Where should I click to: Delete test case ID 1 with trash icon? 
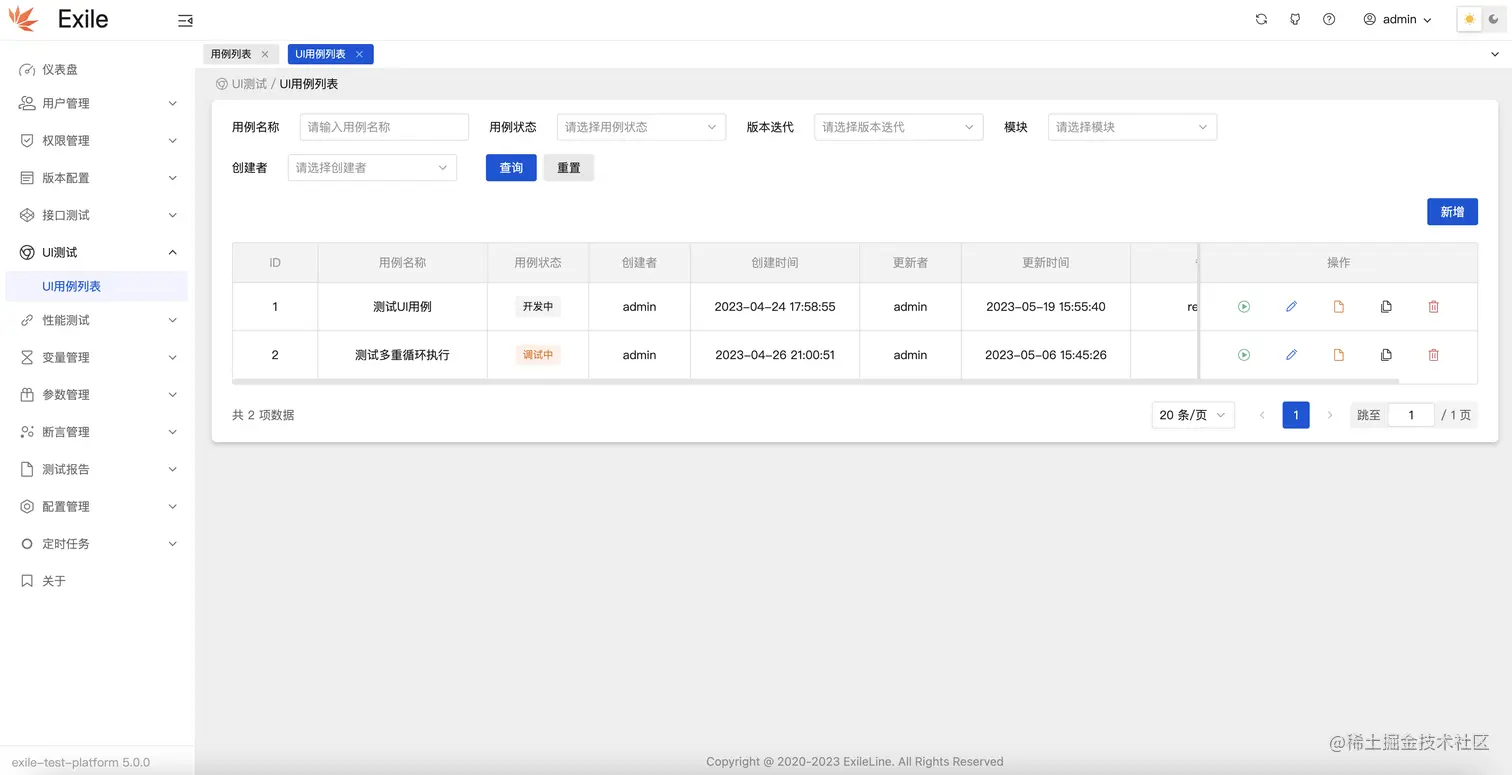(x=1433, y=306)
